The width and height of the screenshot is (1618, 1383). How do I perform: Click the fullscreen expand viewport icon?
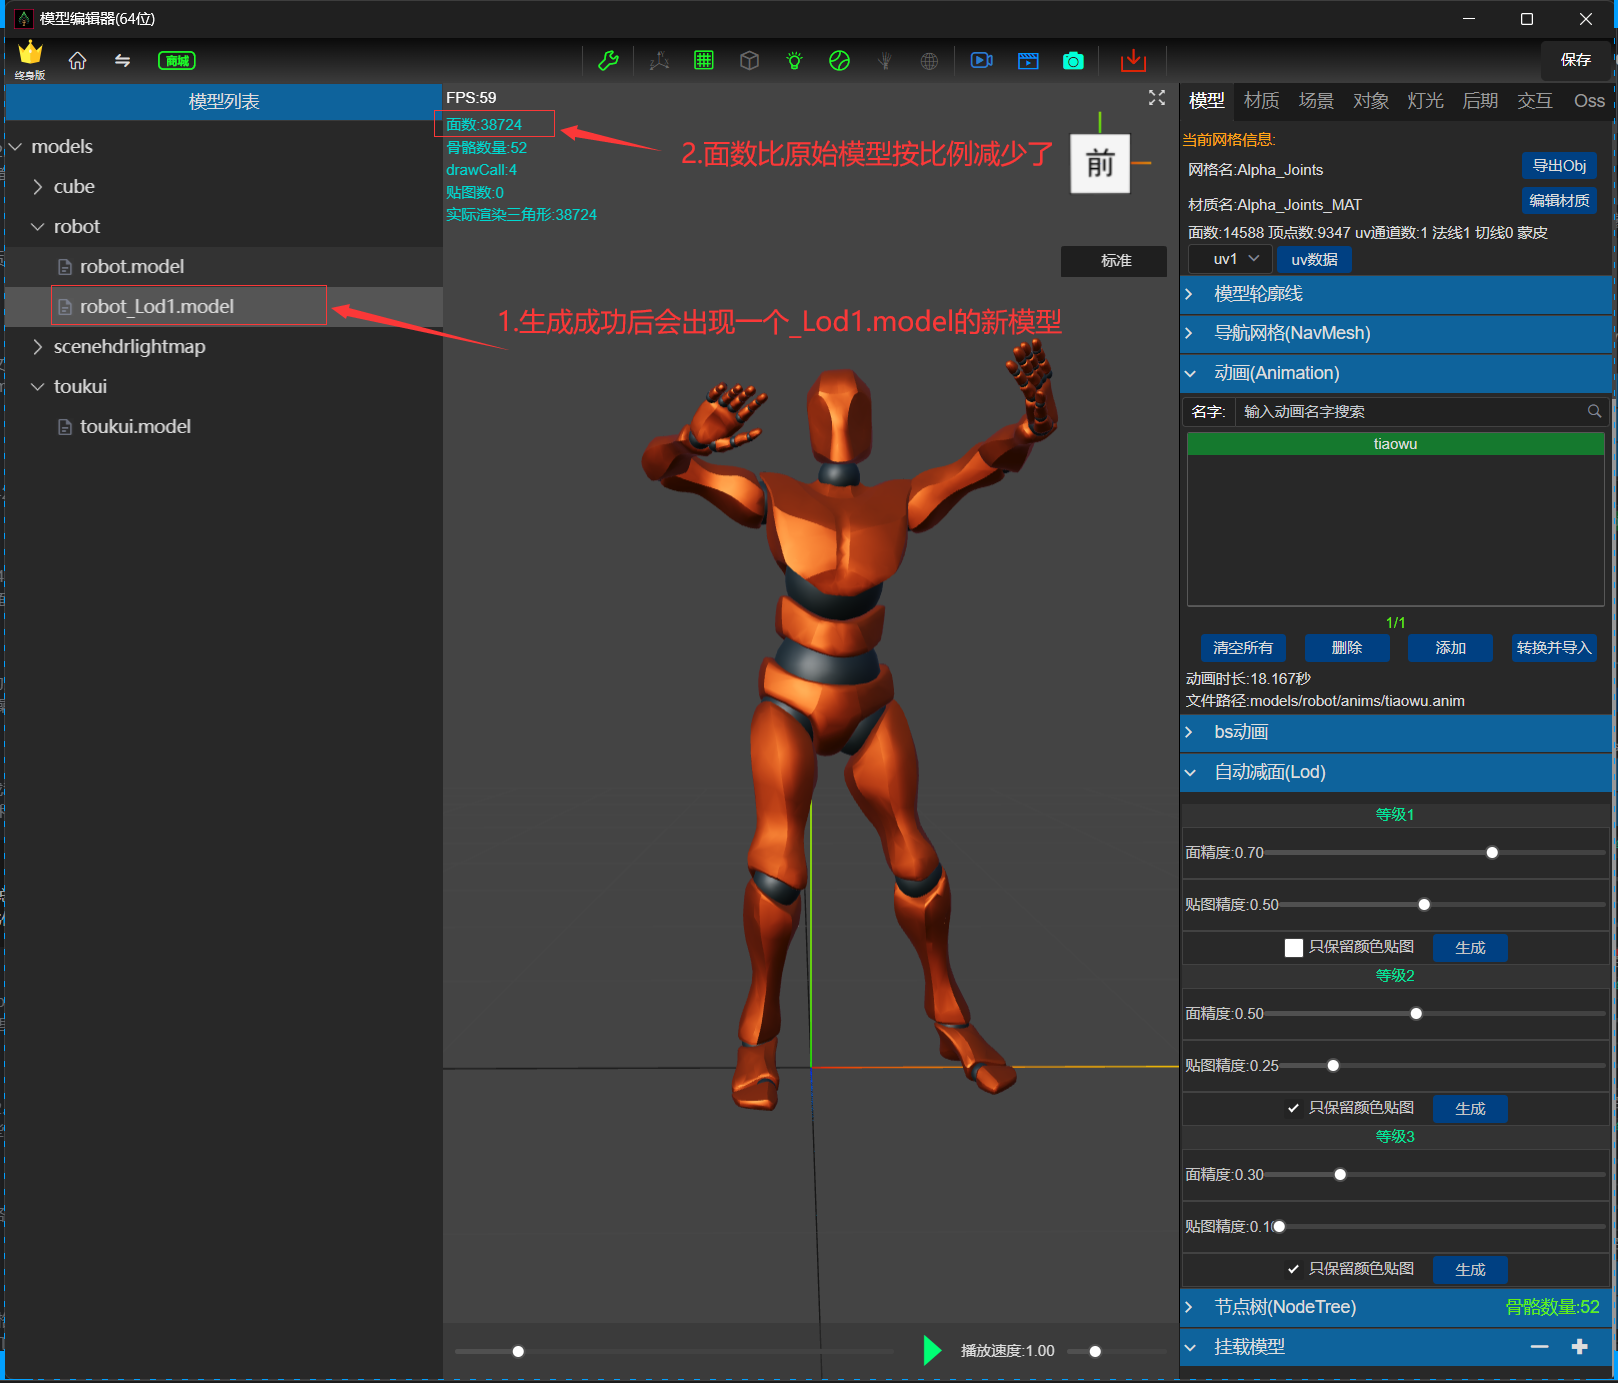(x=1157, y=97)
